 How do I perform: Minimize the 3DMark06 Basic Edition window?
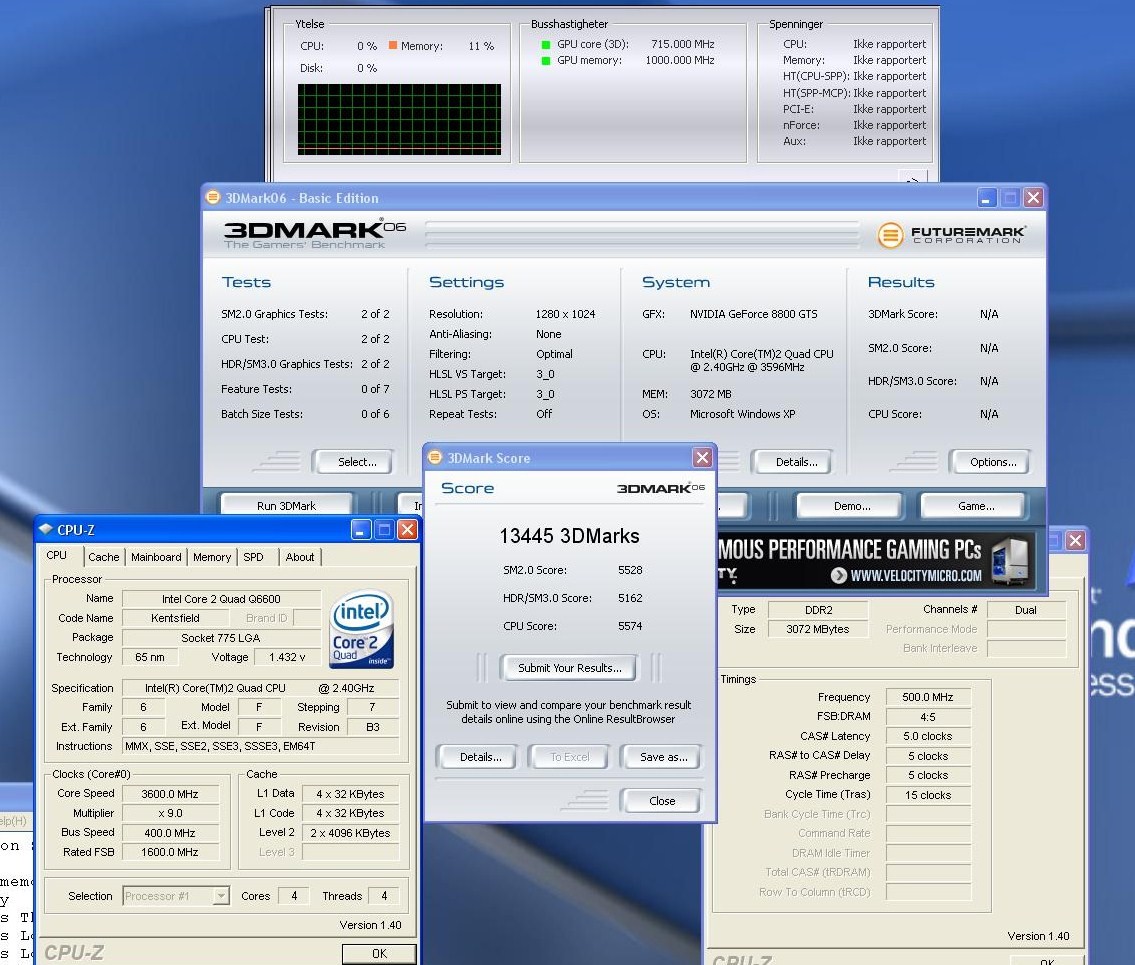click(987, 197)
